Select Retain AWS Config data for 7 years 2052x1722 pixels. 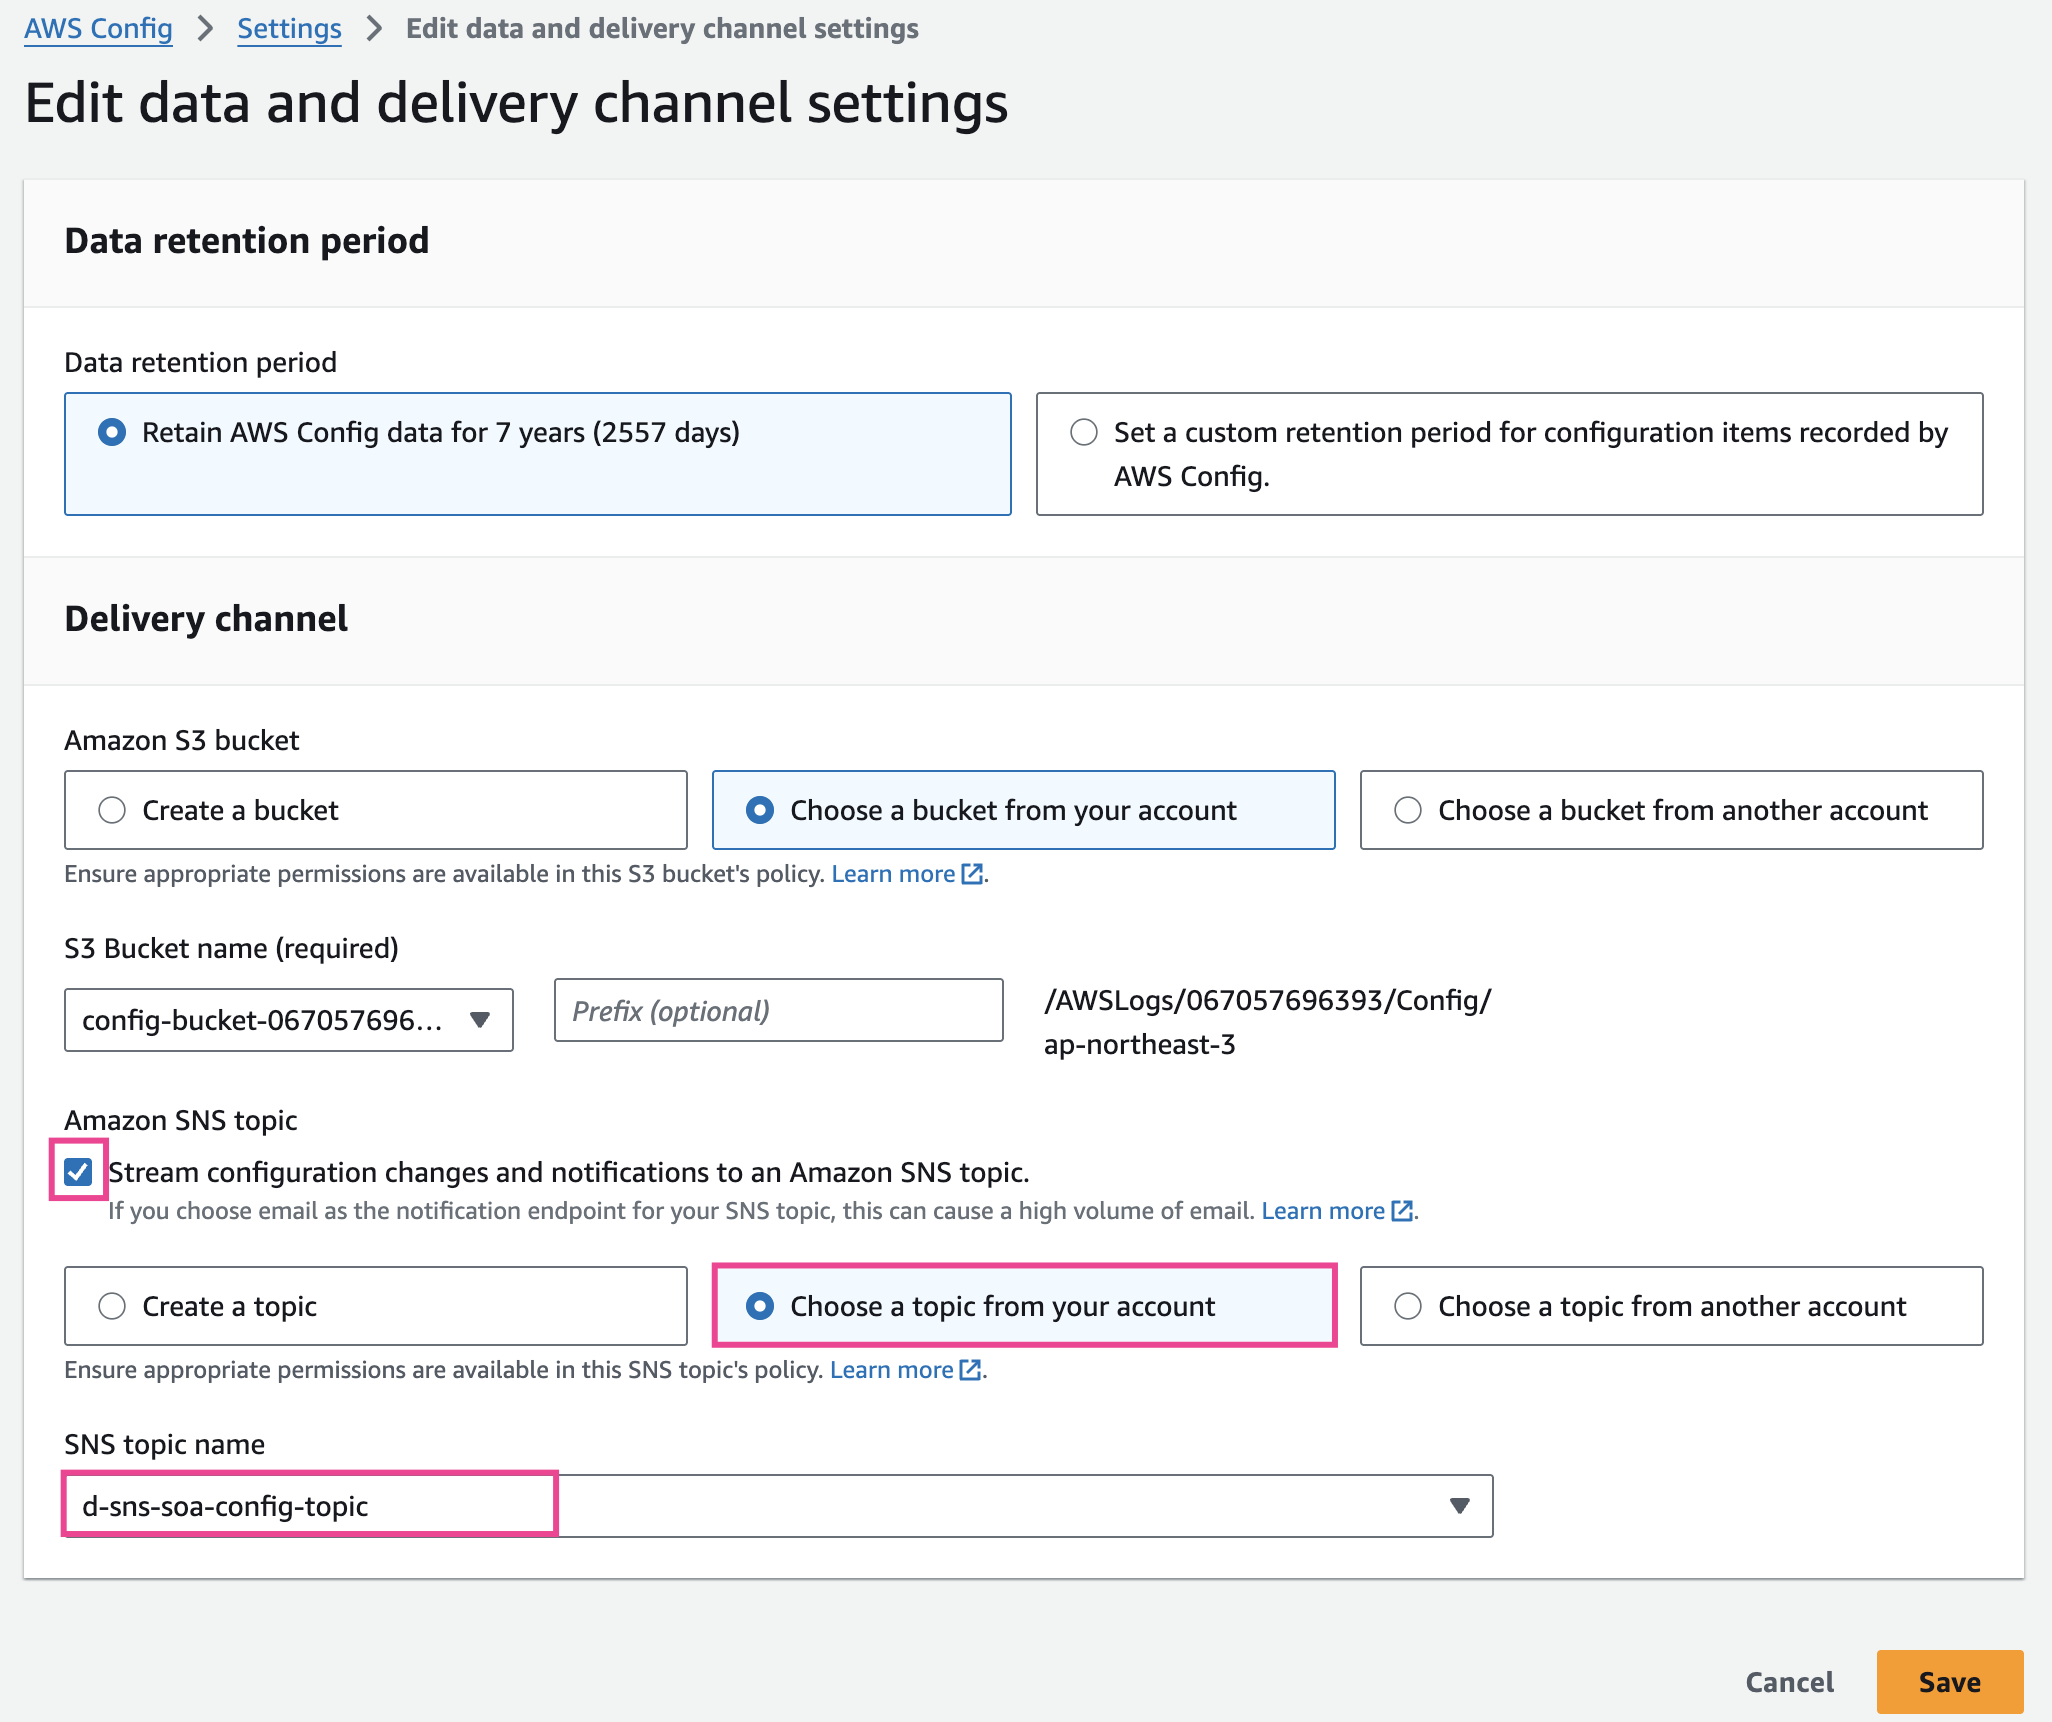[x=112, y=432]
